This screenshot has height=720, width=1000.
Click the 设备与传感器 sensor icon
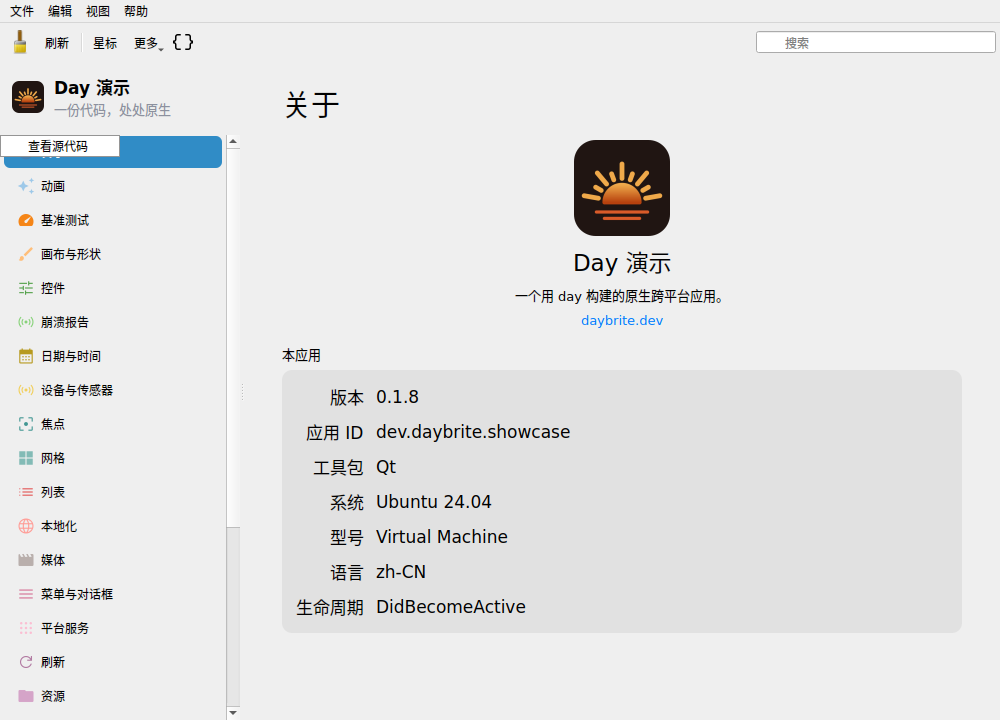click(26, 390)
